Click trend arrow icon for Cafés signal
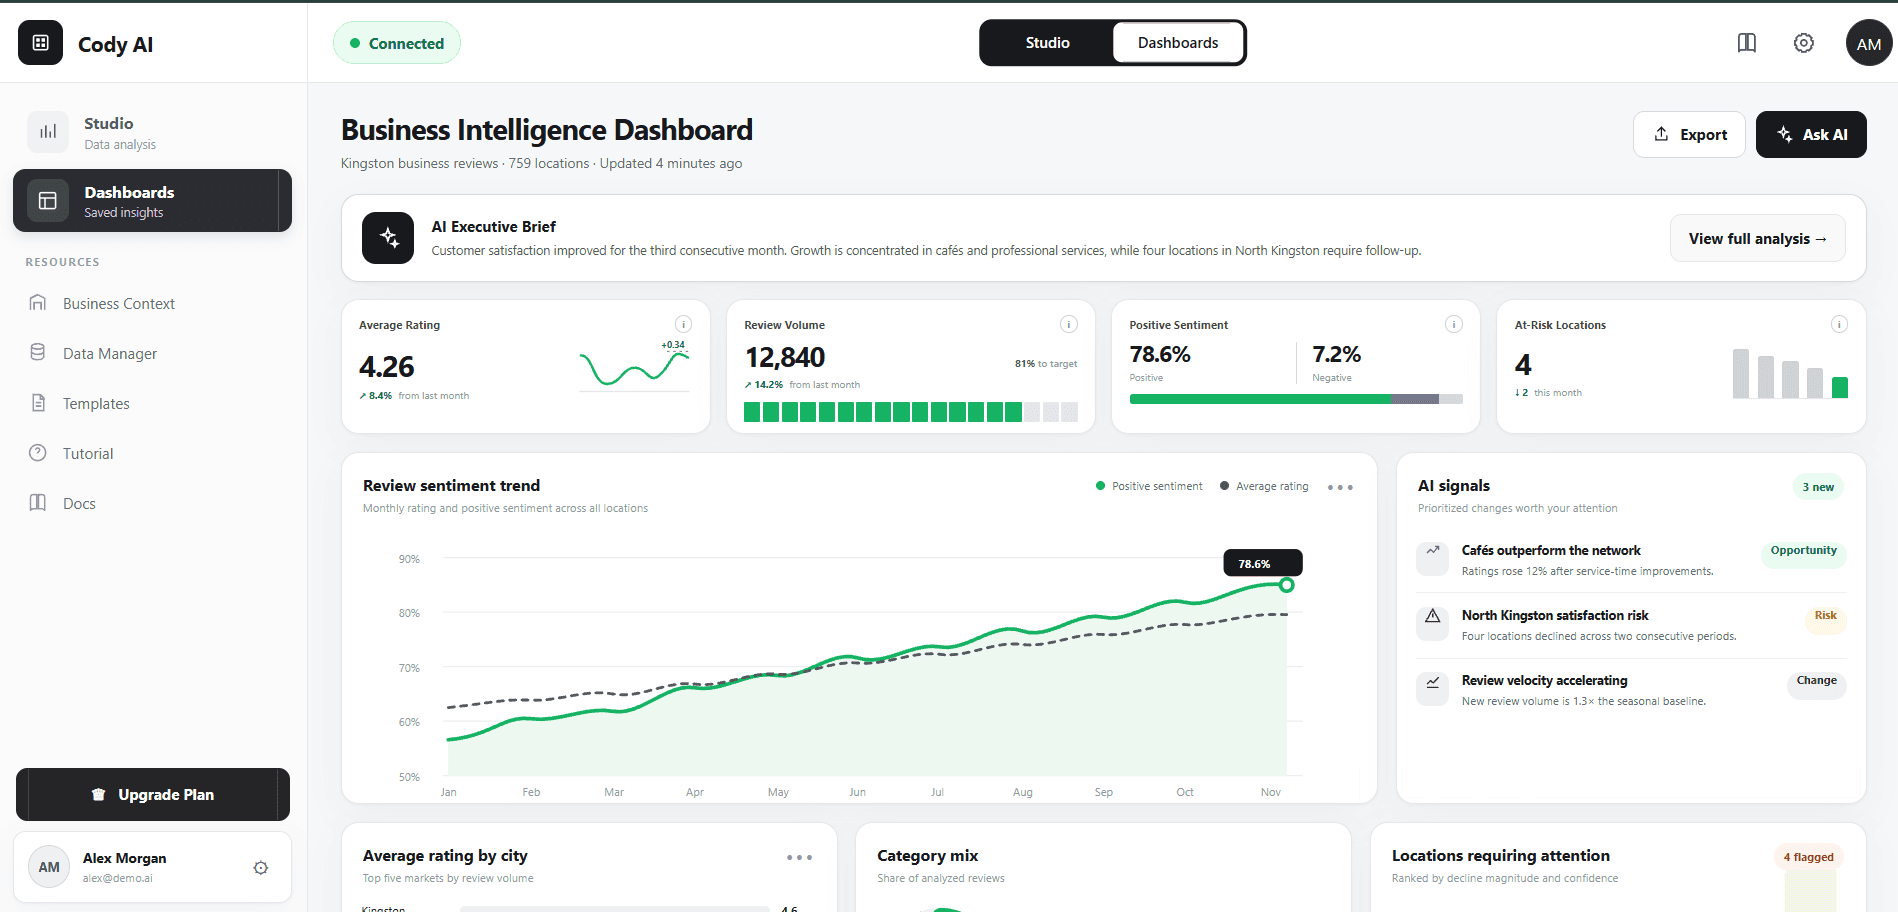 coord(1432,558)
